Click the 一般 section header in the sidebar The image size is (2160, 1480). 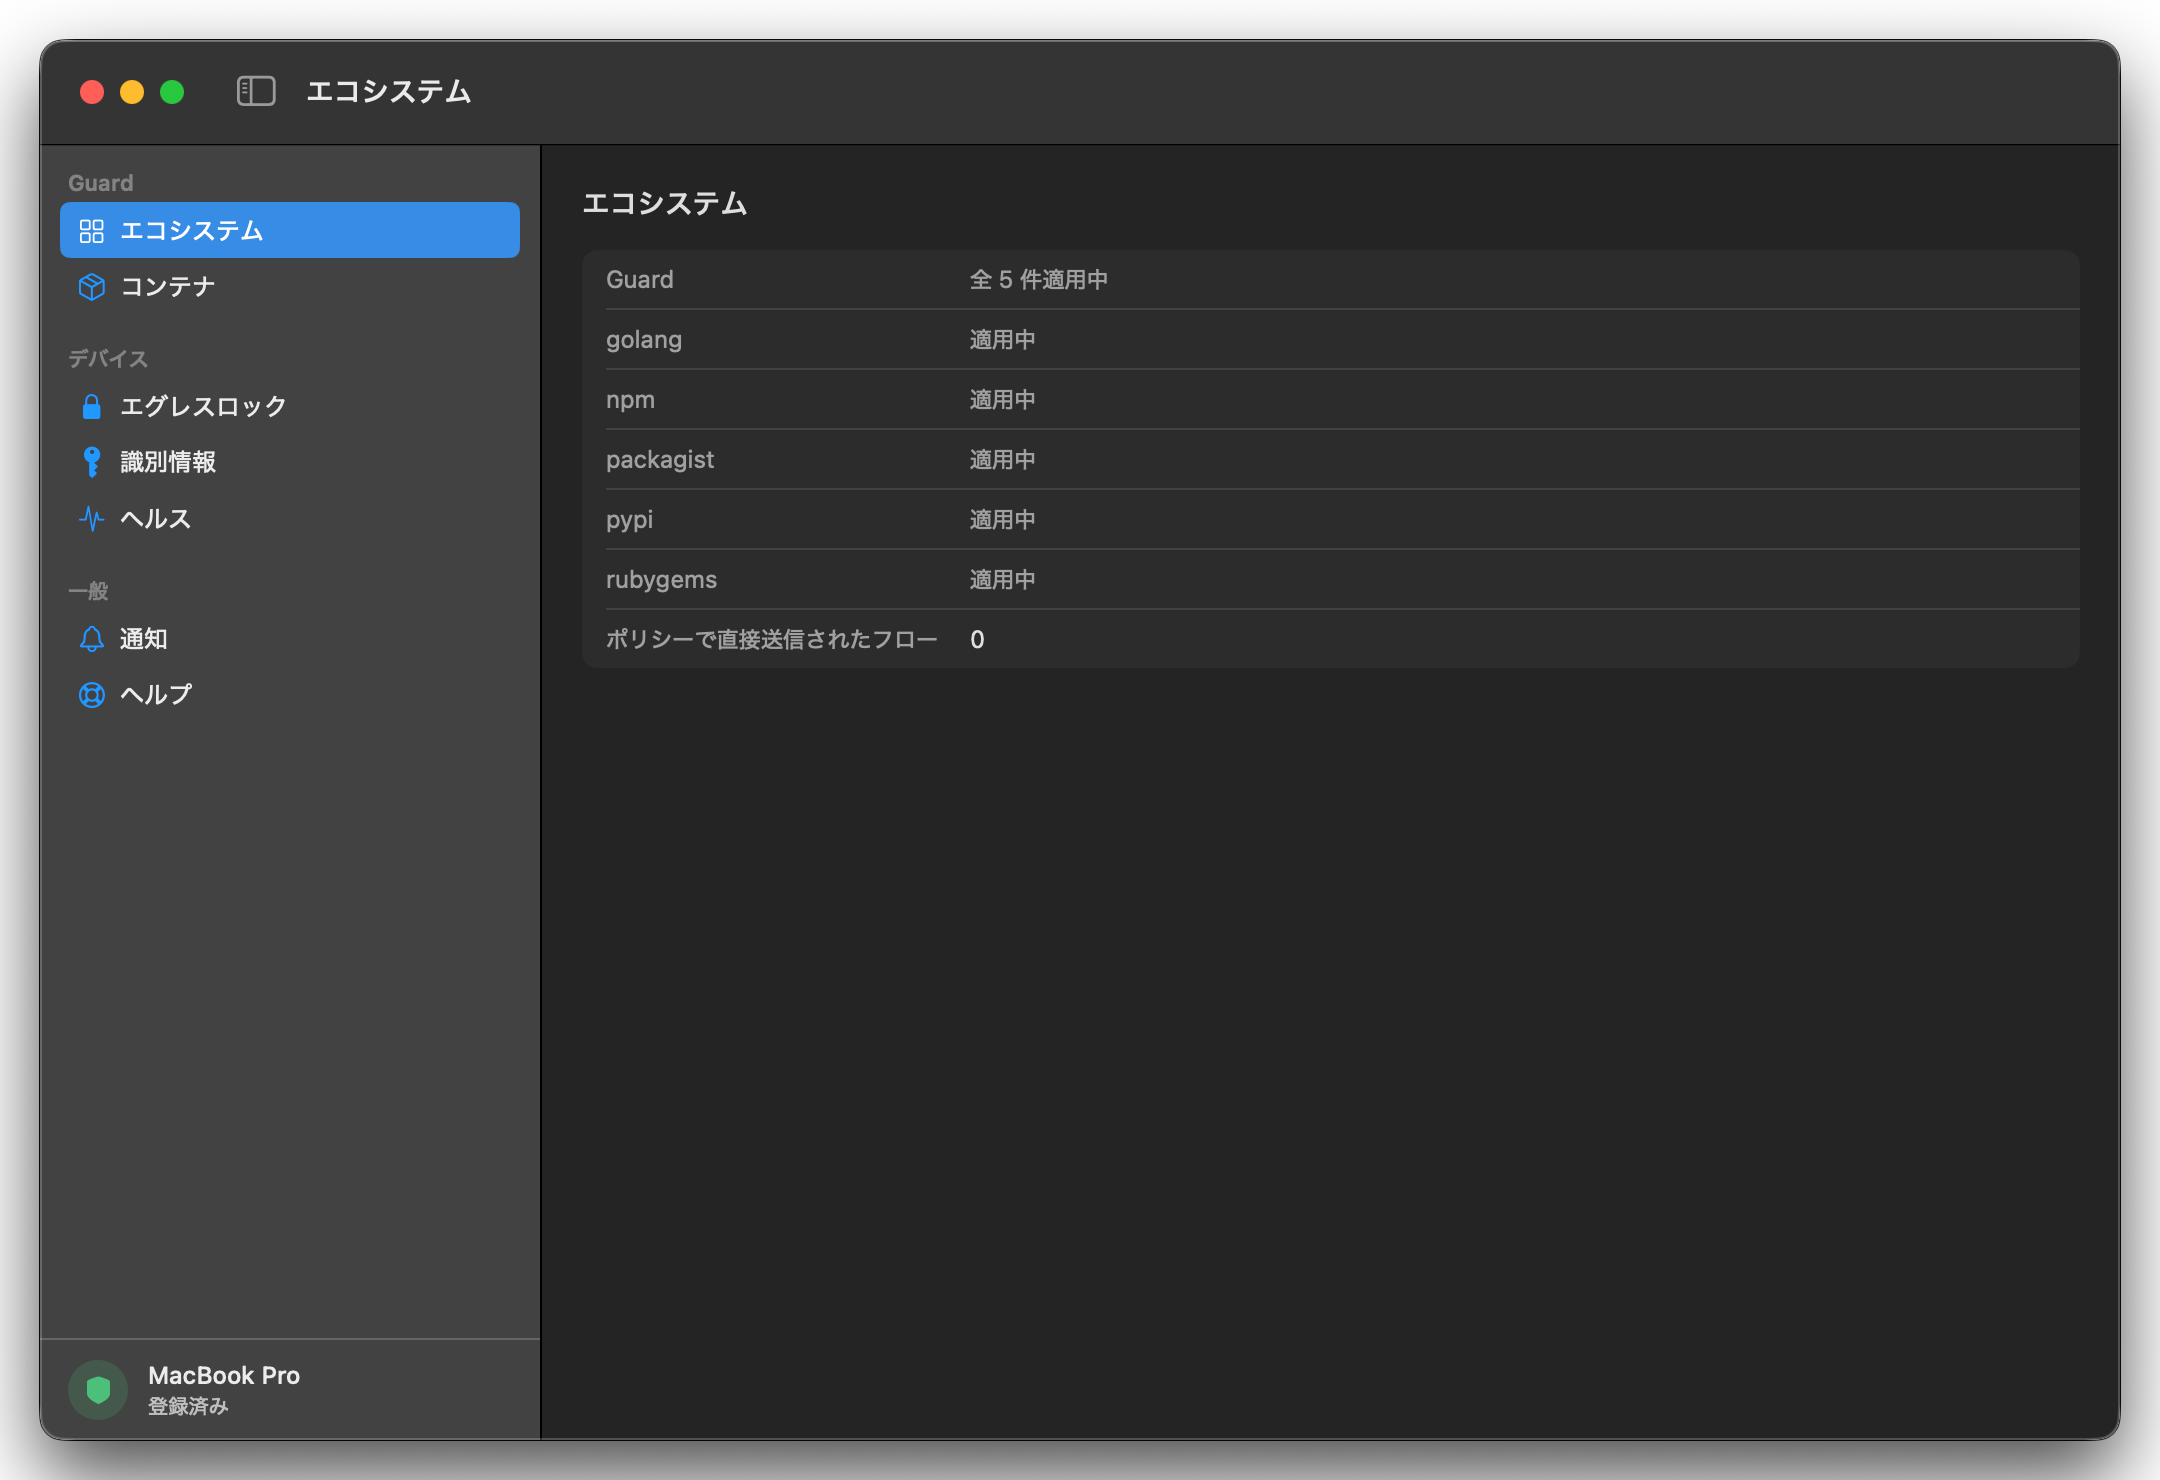tap(88, 591)
